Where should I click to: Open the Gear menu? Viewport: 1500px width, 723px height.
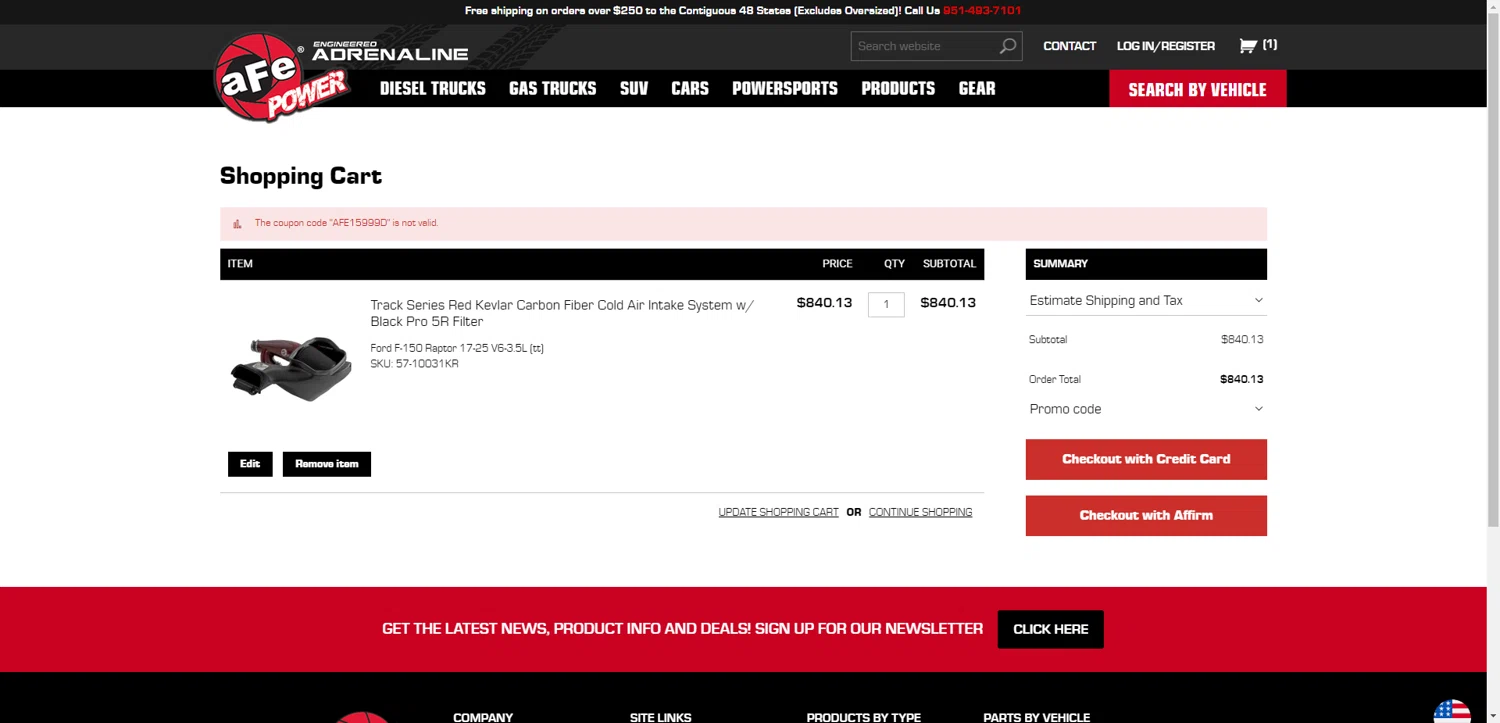[977, 88]
